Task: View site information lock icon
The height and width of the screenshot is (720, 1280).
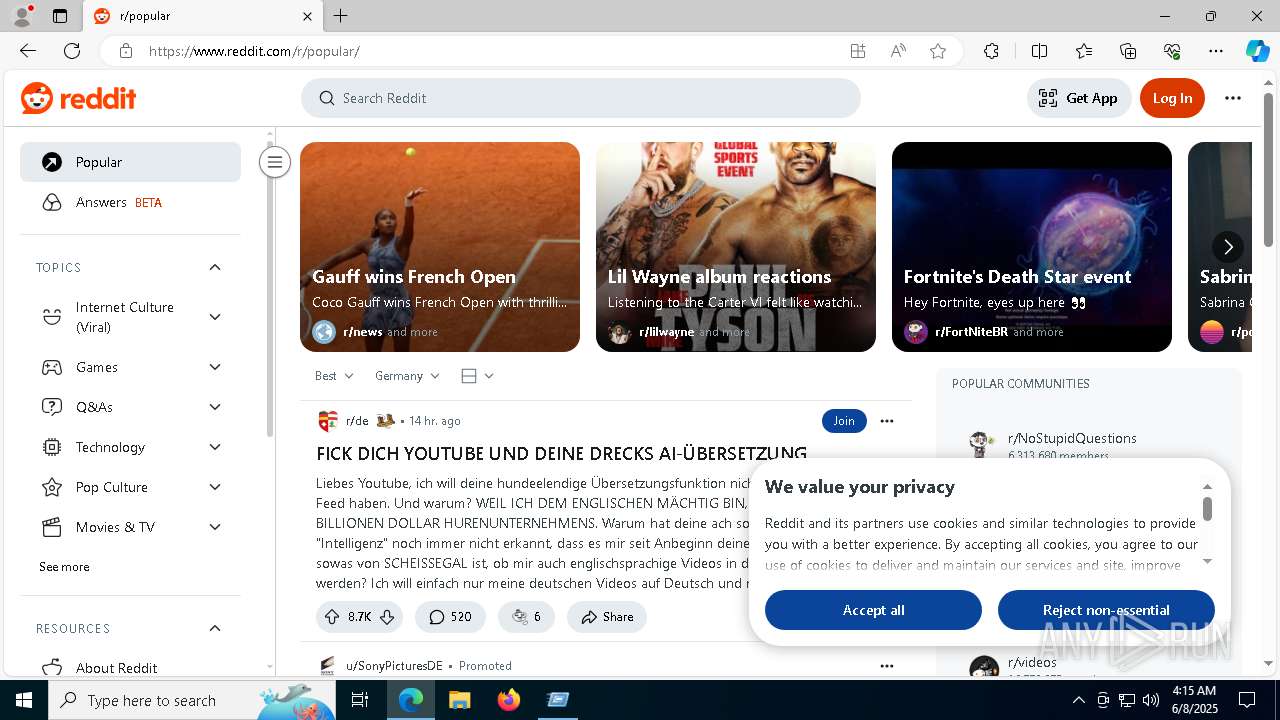Action: [125, 51]
